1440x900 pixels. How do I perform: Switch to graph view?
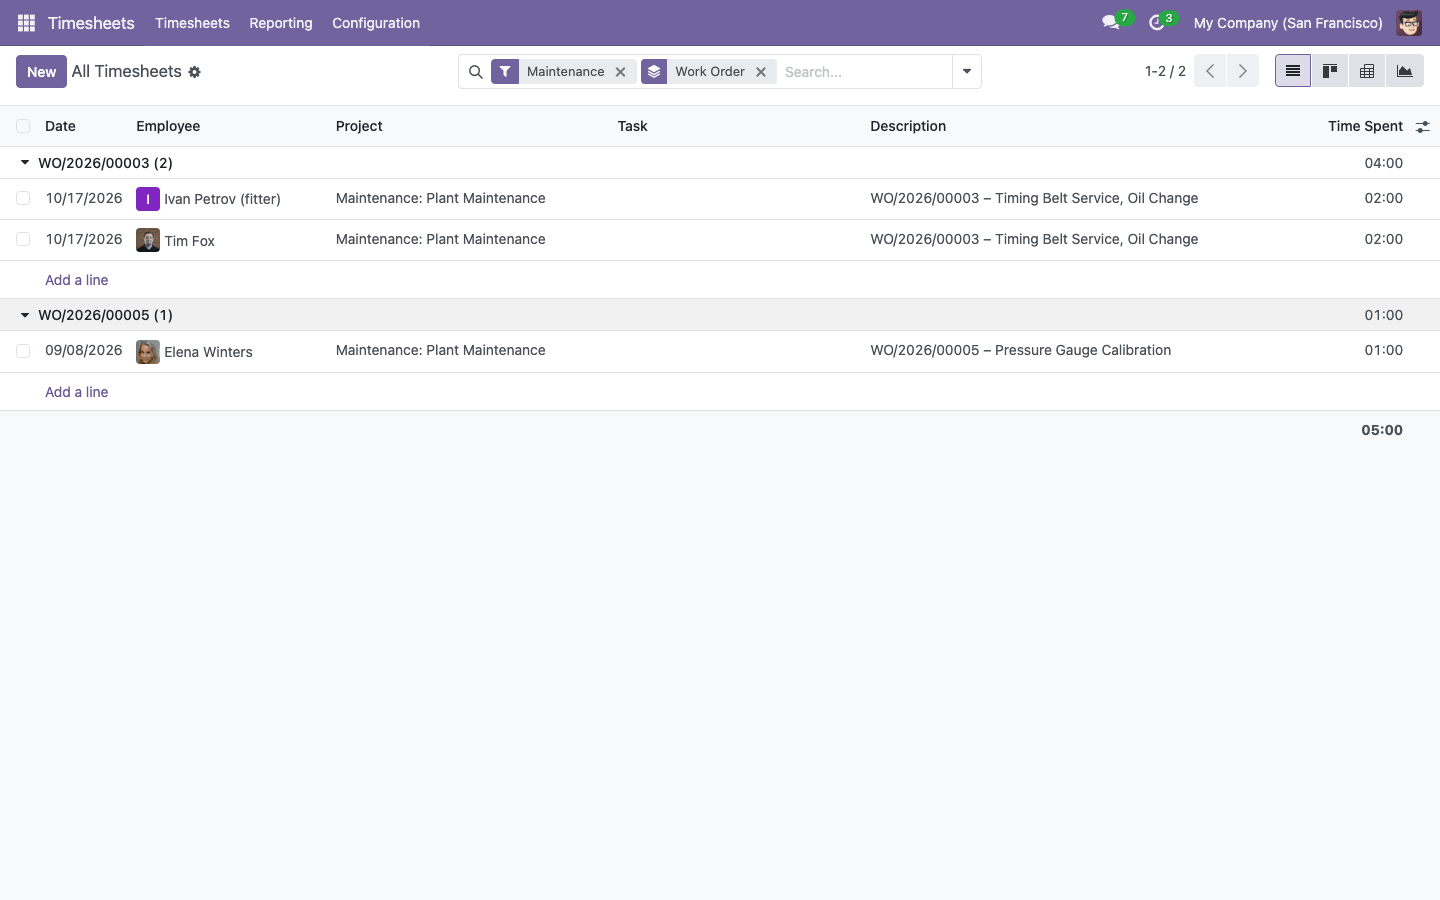point(1405,71)
